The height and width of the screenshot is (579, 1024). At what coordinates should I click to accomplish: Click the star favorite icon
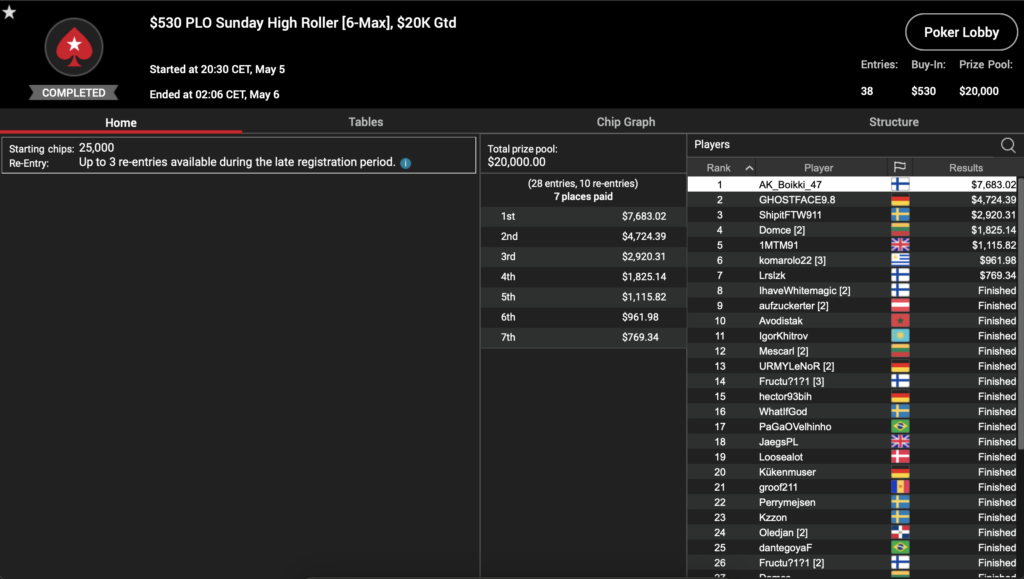point(9,12)
